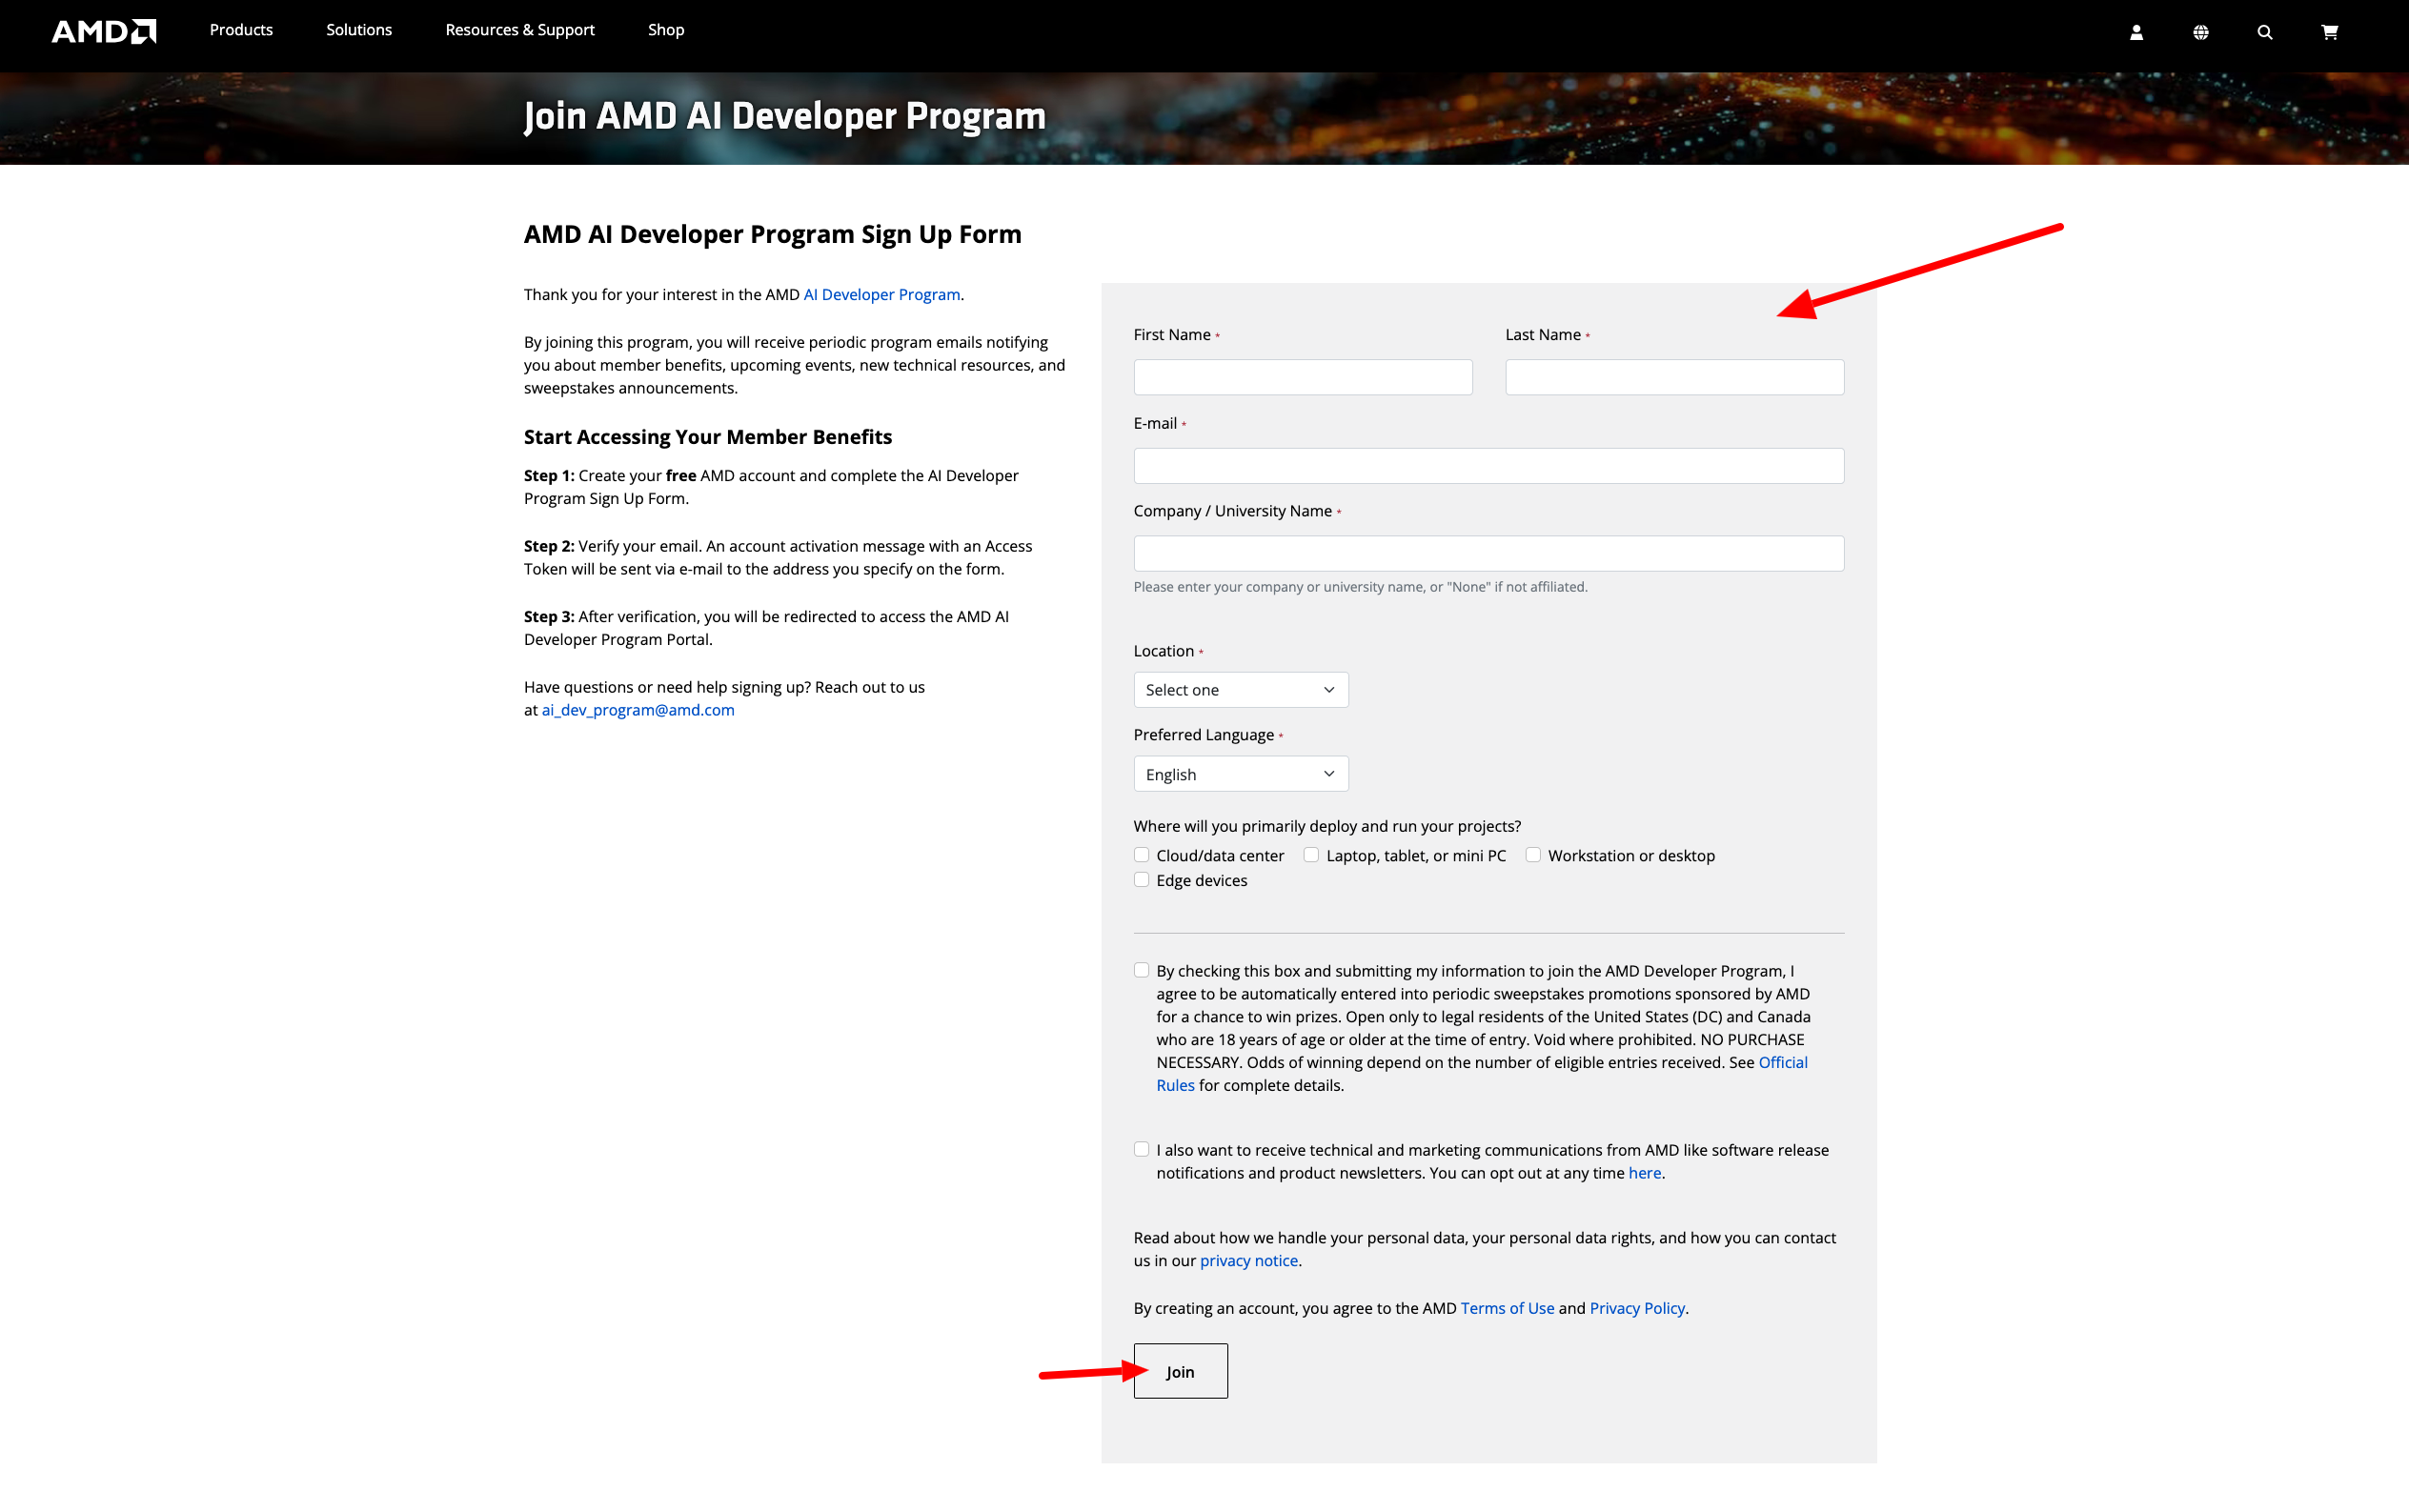Open the Official Rules link
The height and width of the screenshot is (1512, 2409).
pos(1482,1074)
